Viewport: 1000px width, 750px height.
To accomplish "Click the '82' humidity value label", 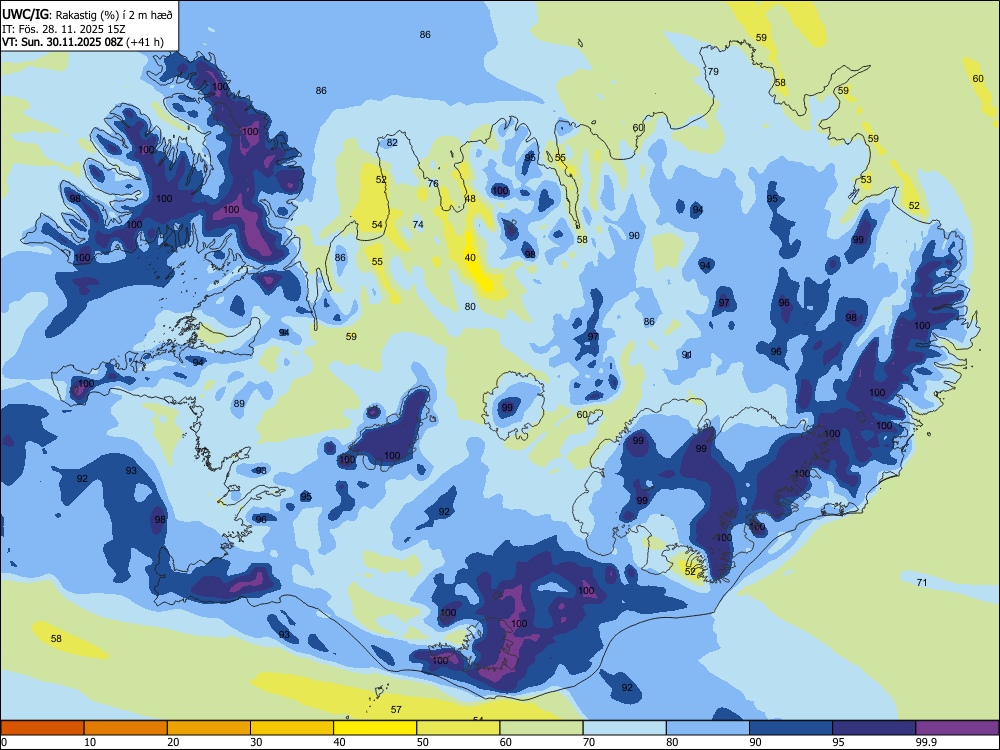I will tap(392, 142).
